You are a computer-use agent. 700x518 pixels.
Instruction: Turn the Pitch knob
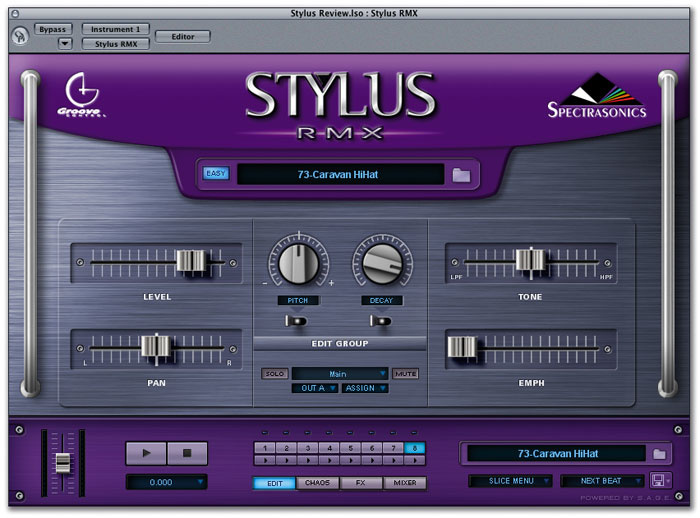298,263
